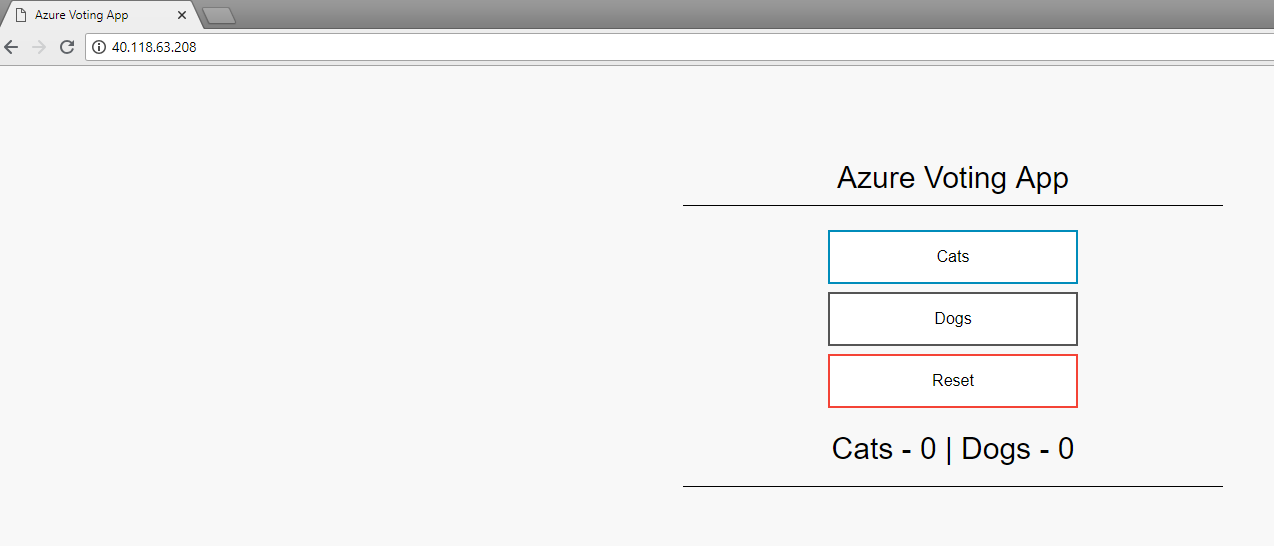
Task: Click the browser forward arrow
Action: [39, 47]
